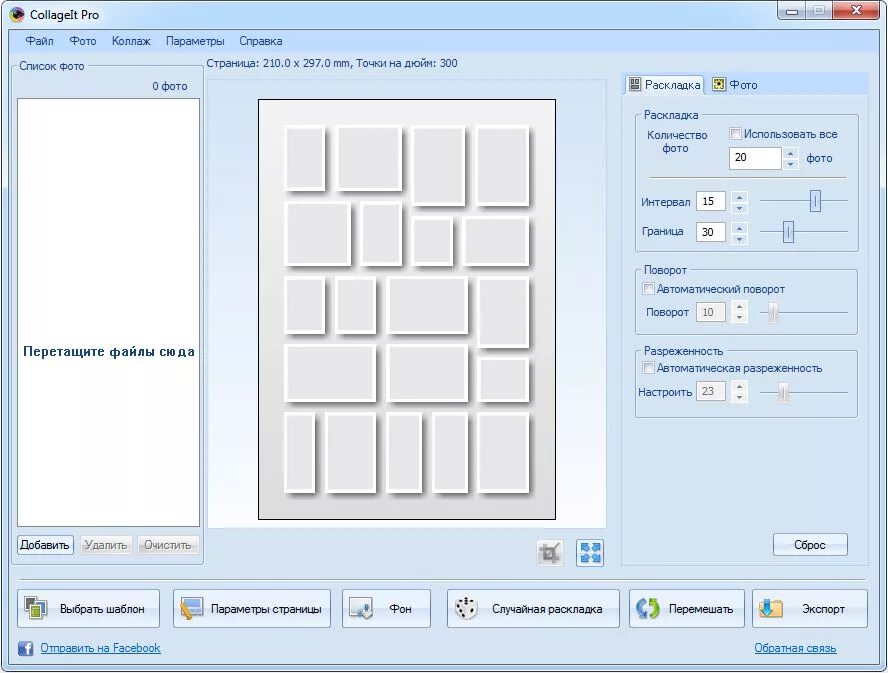Image resolution: width=888 pixels, height=673 pixels.
Task: Click the Перемешать button
Action: pos(686,608)
